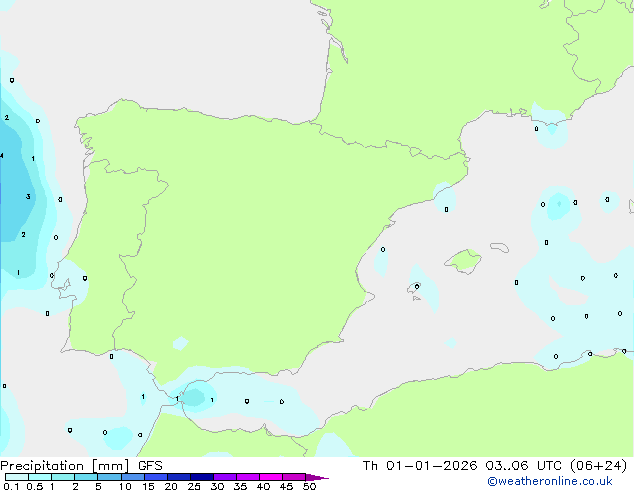Pick the 15–20 mm legend color swatch
Image resolution: width=634 pixels, height=490 pixels.
pos(156,477)
